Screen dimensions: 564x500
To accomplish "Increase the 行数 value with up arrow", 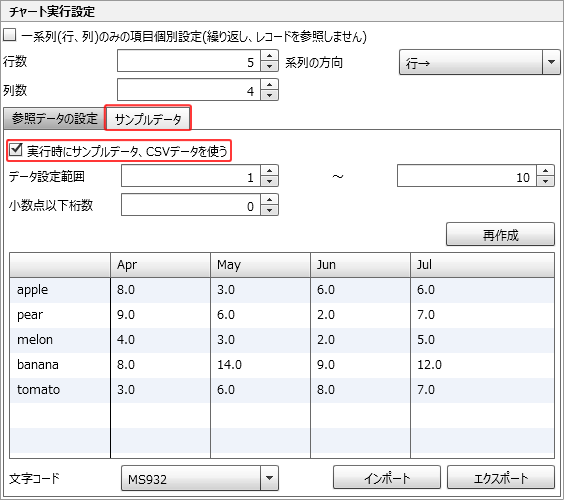I will [269, 55].
